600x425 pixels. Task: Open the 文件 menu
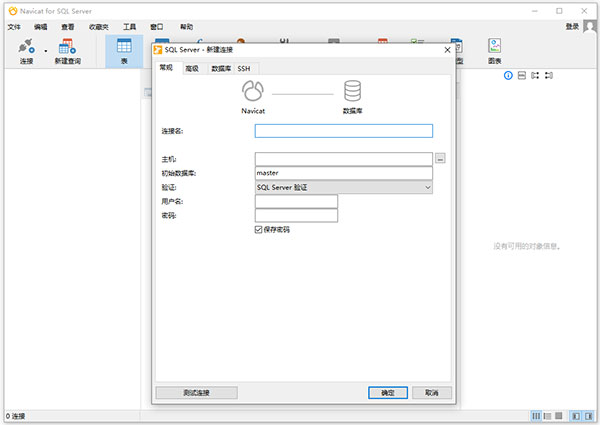(x=14, y=27)
